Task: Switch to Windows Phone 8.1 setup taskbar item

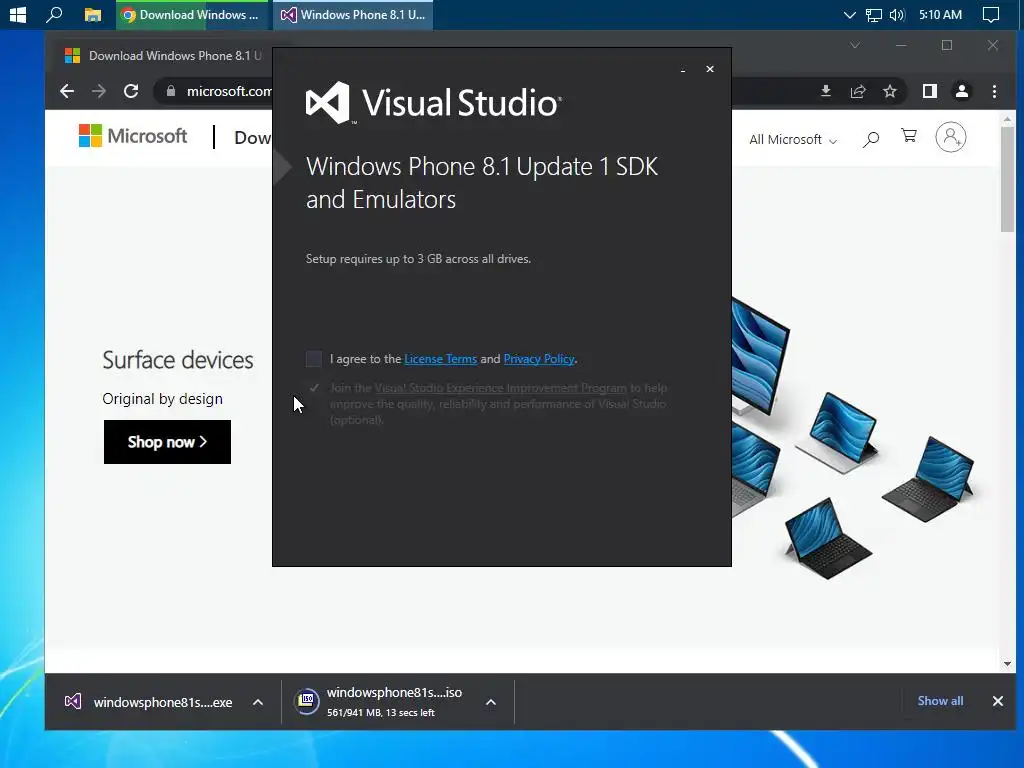Action: click(353, 14)
